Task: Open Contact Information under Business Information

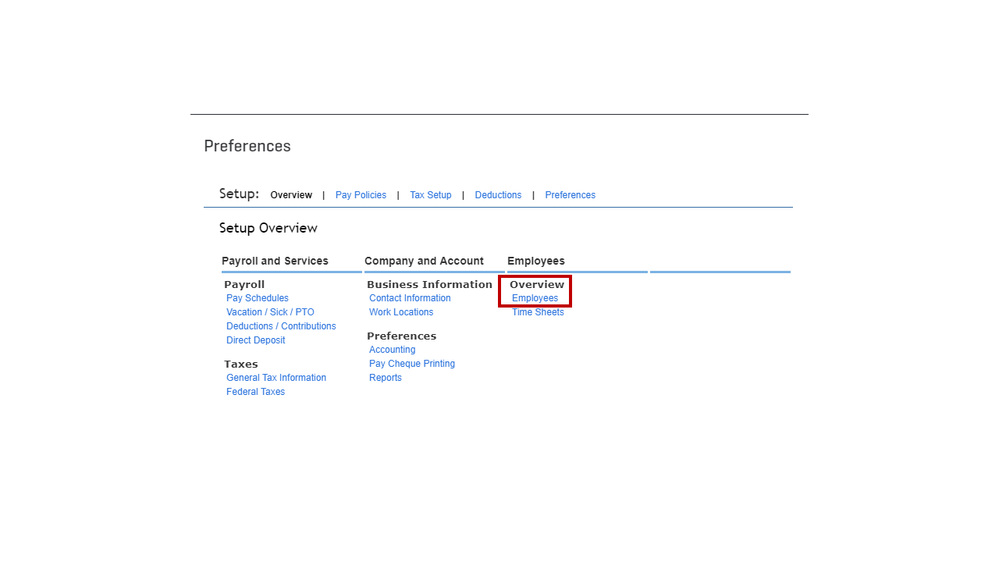Action: click(x=410, y=298)
